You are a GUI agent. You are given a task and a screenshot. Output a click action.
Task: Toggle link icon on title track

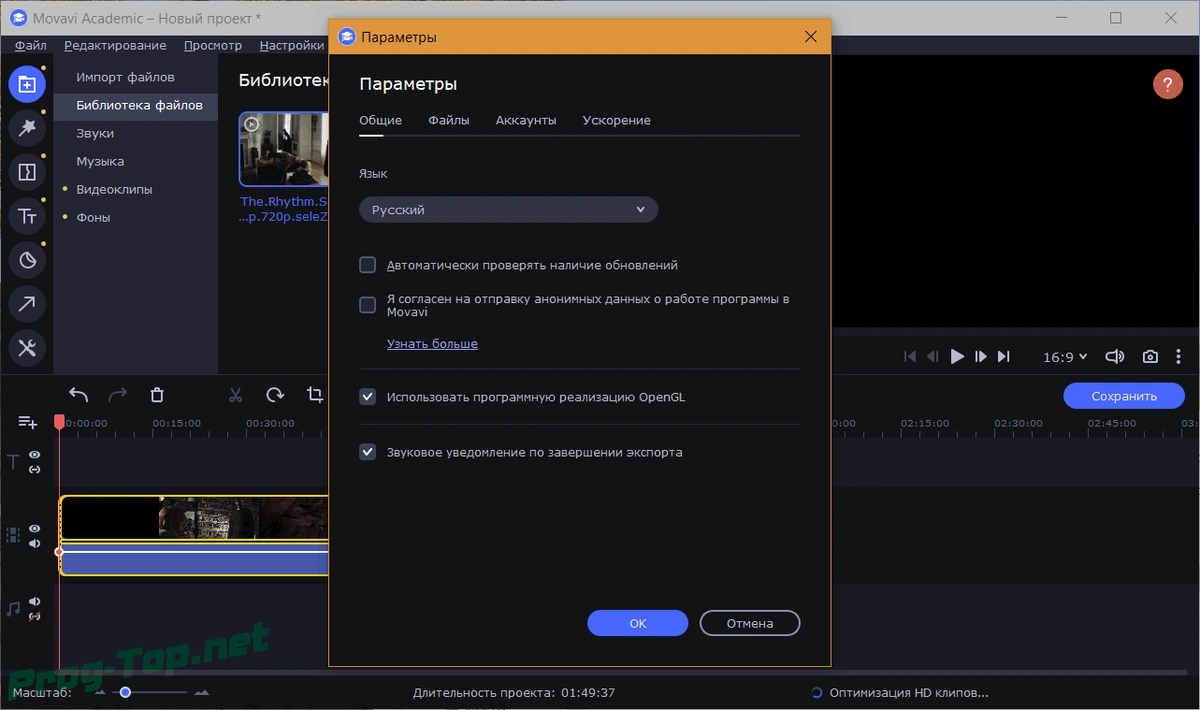[x=35, y=470]
